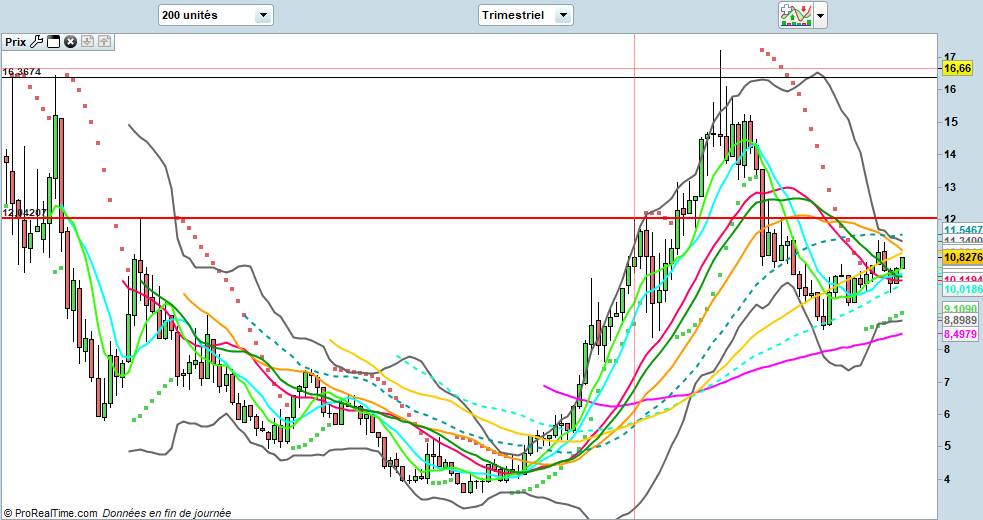Click the 10,0186 cyan indicator value

coord(963,289)
